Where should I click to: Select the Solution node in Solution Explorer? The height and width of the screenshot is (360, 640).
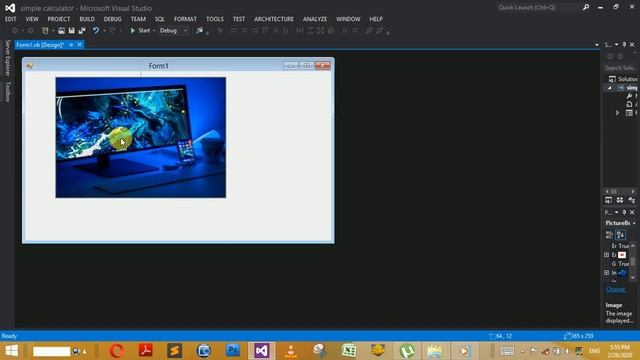tap(623, 79)
